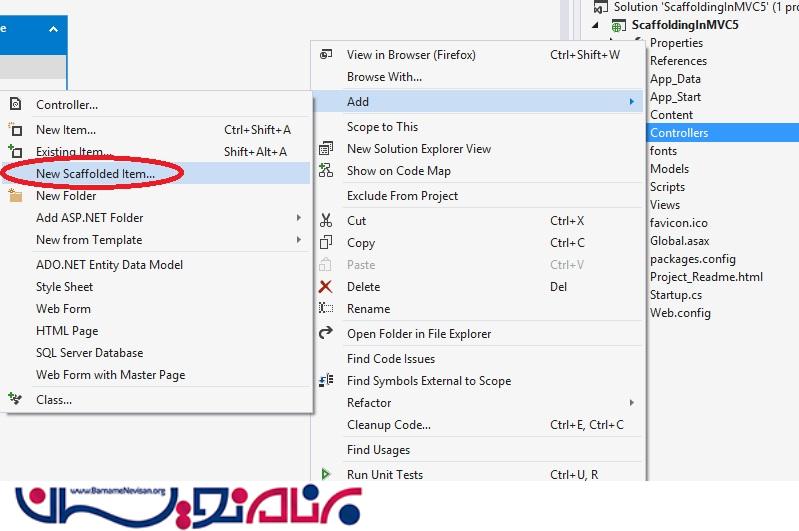Collapse the ScaffoldingInMVC5 project node
Screen dimensions: 799x531
597,25
